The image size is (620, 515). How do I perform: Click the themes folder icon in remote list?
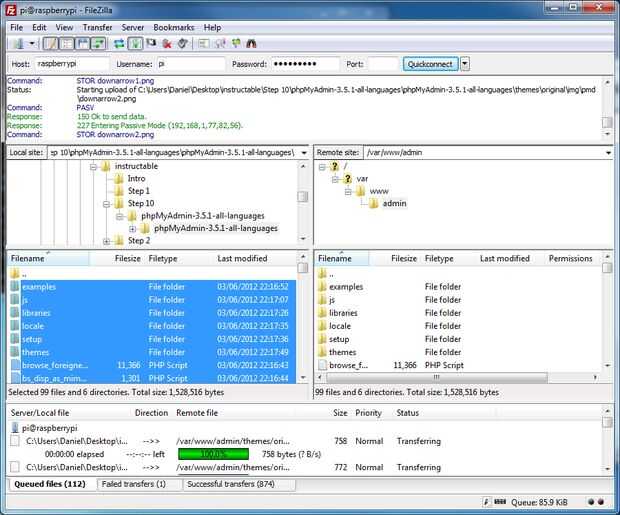[x=322, y=352]
